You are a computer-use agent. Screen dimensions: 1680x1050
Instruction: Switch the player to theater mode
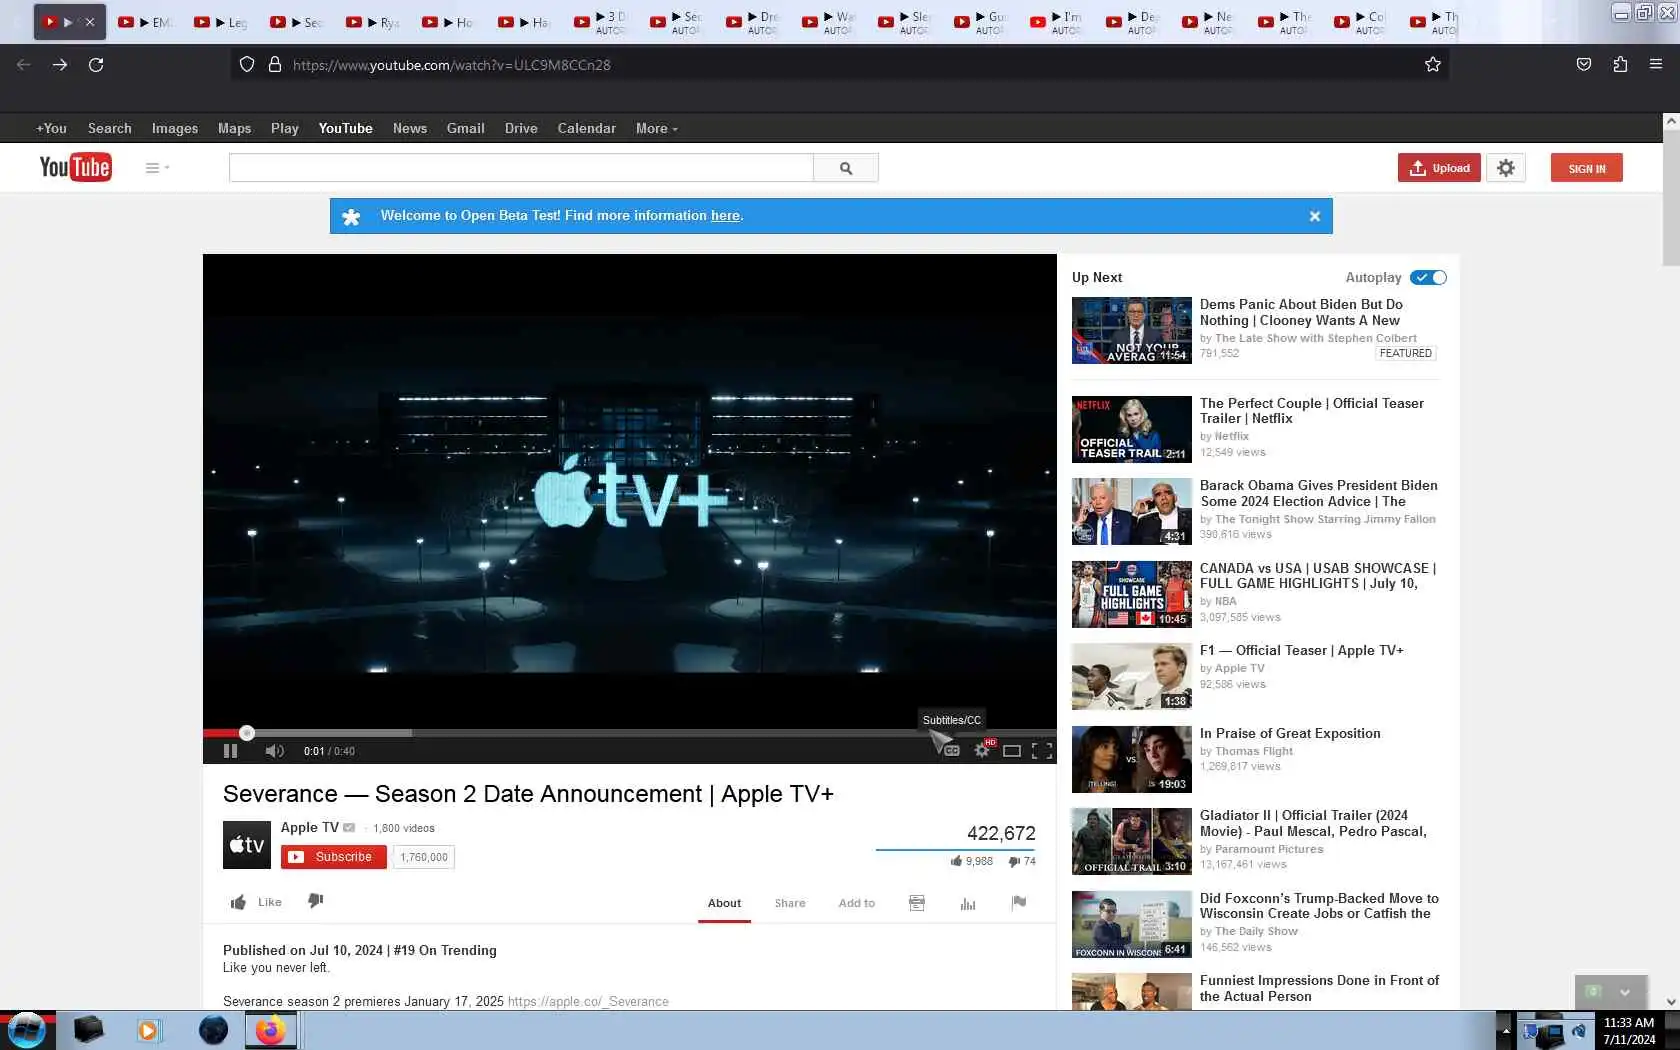[x=1012, y=751]
